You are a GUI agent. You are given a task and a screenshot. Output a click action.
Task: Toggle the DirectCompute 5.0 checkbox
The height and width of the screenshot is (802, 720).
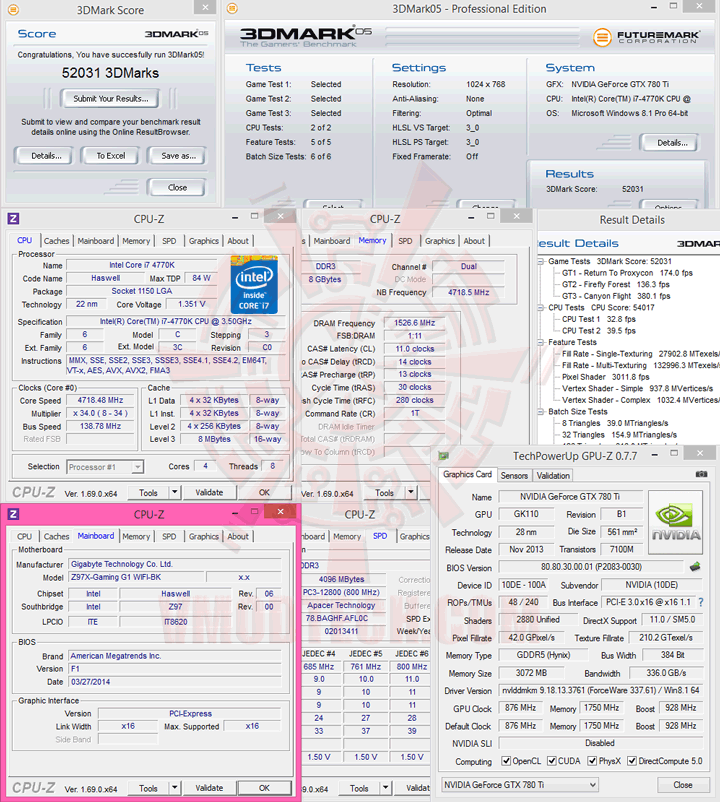click(632, 761)
